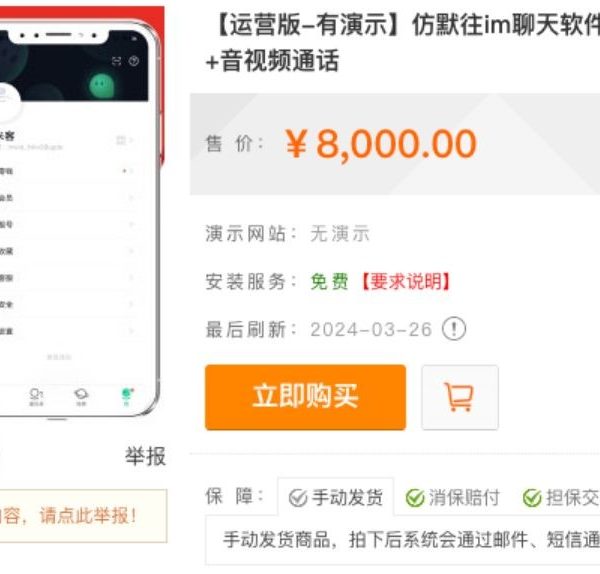Select the 消保赔付 guarantee tab

click(x=453, y=497)
